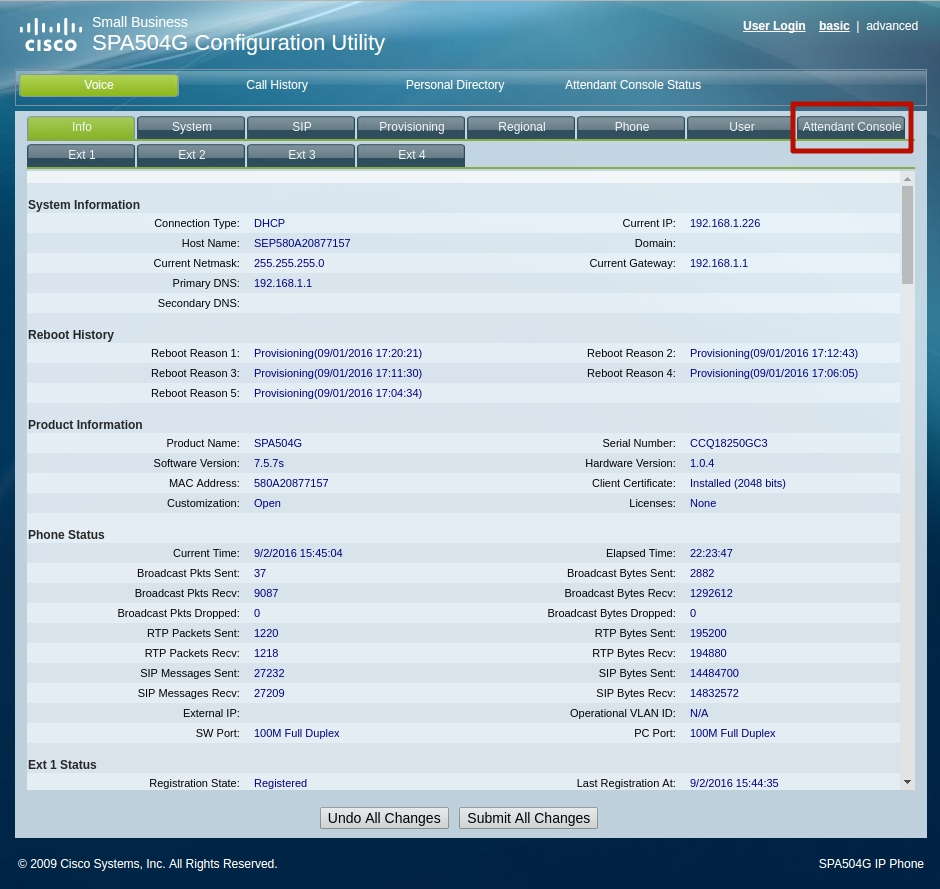Open the Attendant Console Status tab
Screen dimensions: 940x889
[x=632, y=85]
